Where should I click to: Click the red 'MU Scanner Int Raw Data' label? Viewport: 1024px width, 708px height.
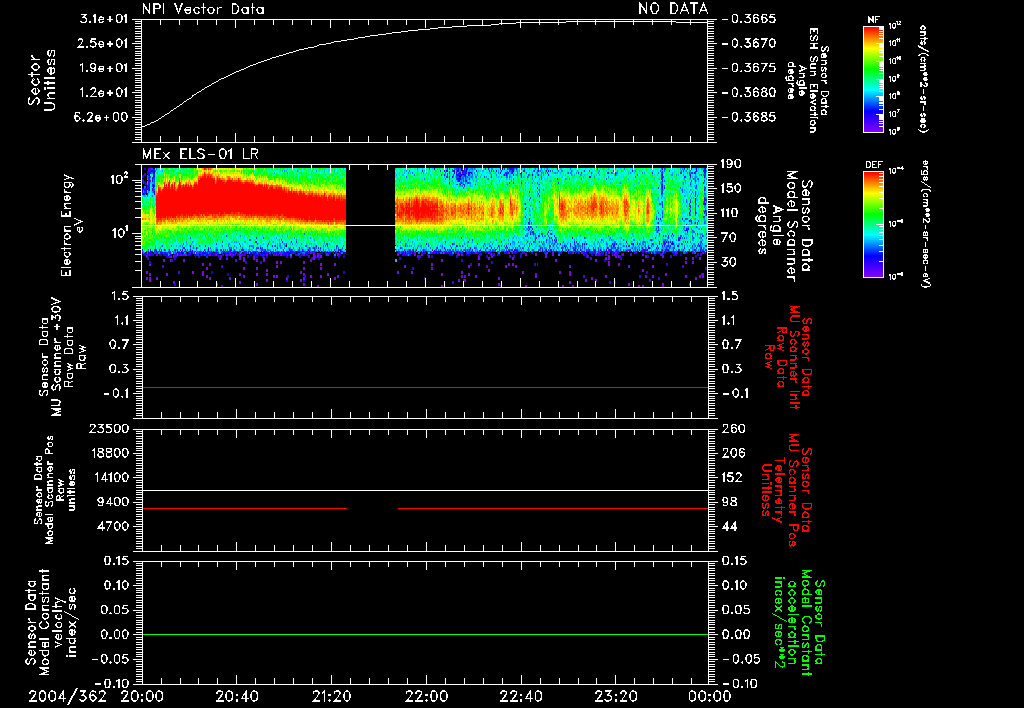pyautogui.click(x=788, y=357)
